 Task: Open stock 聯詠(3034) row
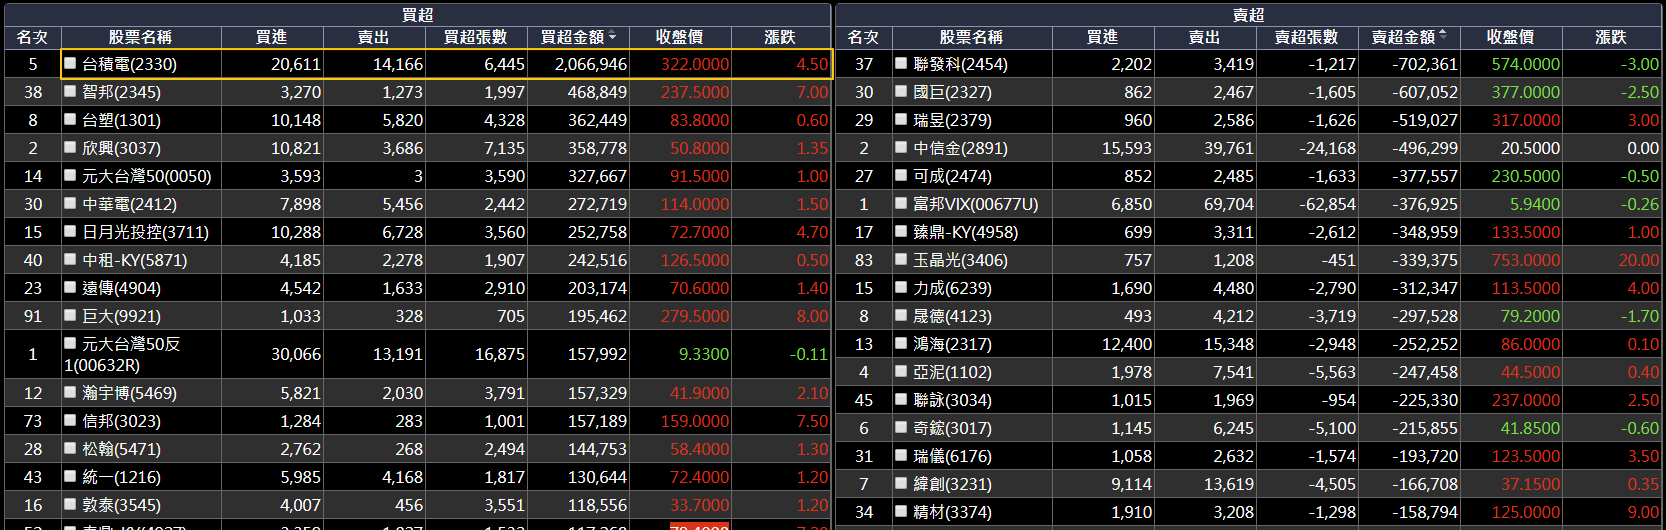[x=1249, y=399]
